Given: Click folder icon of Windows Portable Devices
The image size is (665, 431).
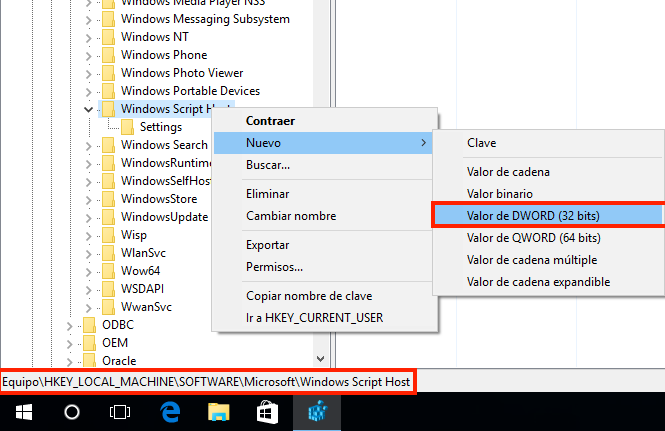Looking at the screenshot, I should coord(108,91).
